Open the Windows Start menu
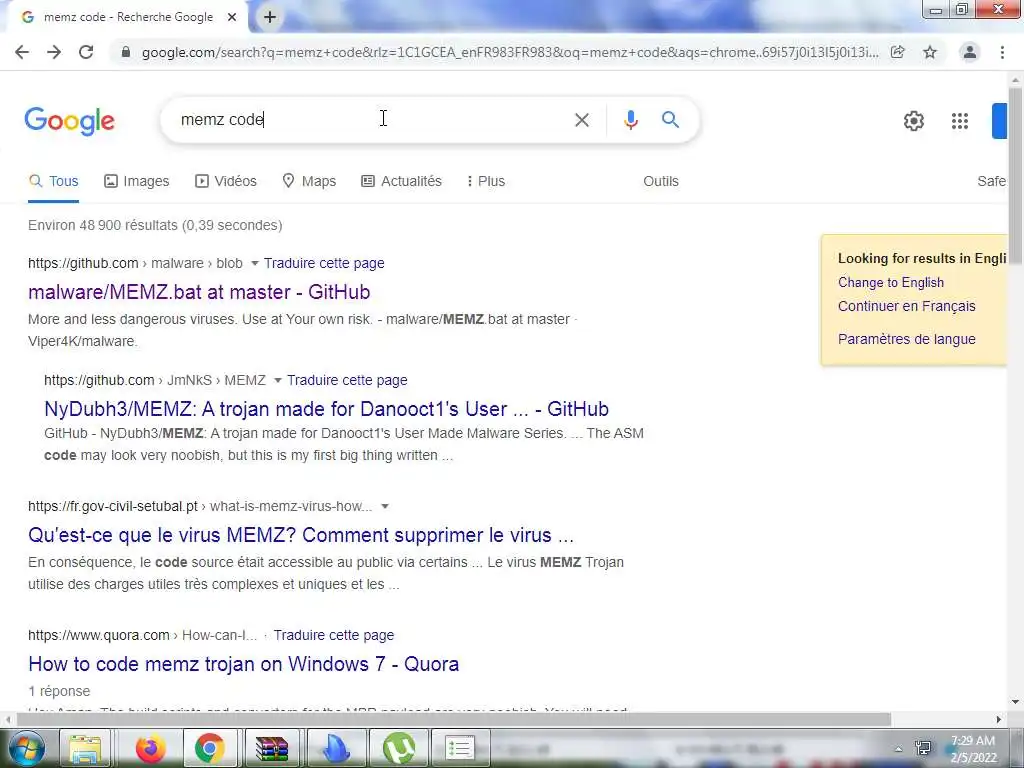This screenshot has height=768, width=1024. (26, 748)
